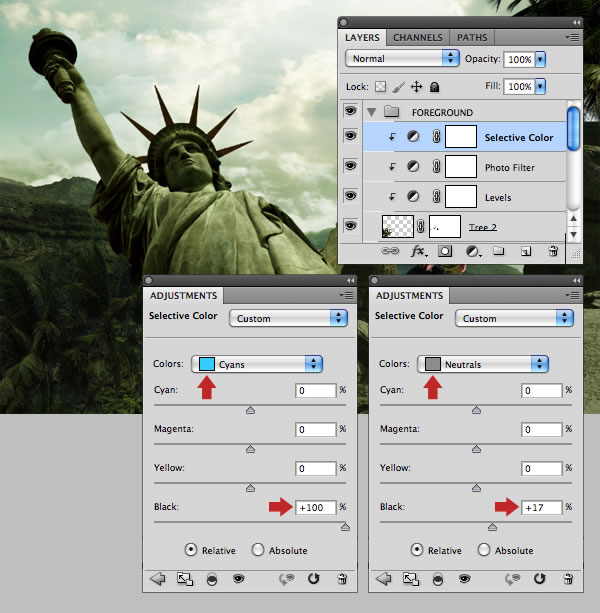Layers panel scroll down arrow
This screenshot has width=600, height=613.
pos(573,235)
